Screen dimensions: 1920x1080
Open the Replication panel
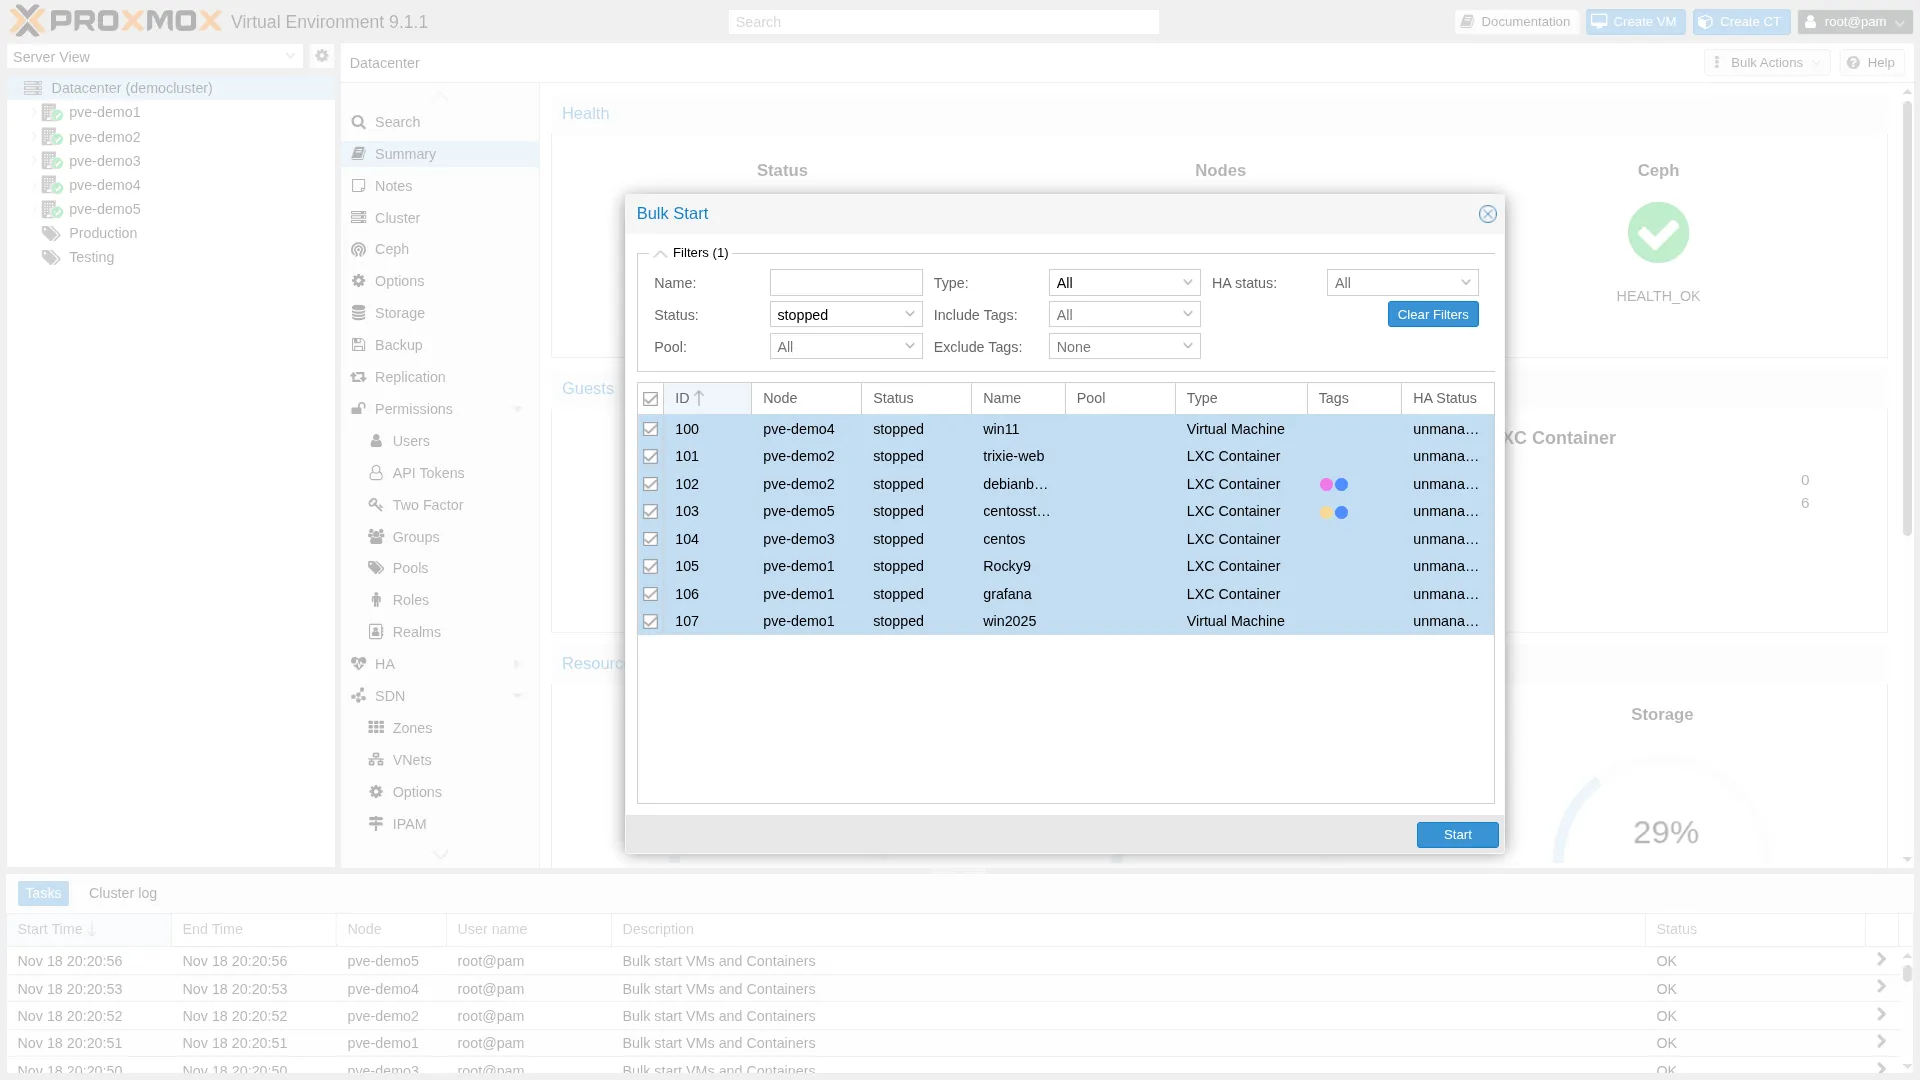(x=410, y=376)
